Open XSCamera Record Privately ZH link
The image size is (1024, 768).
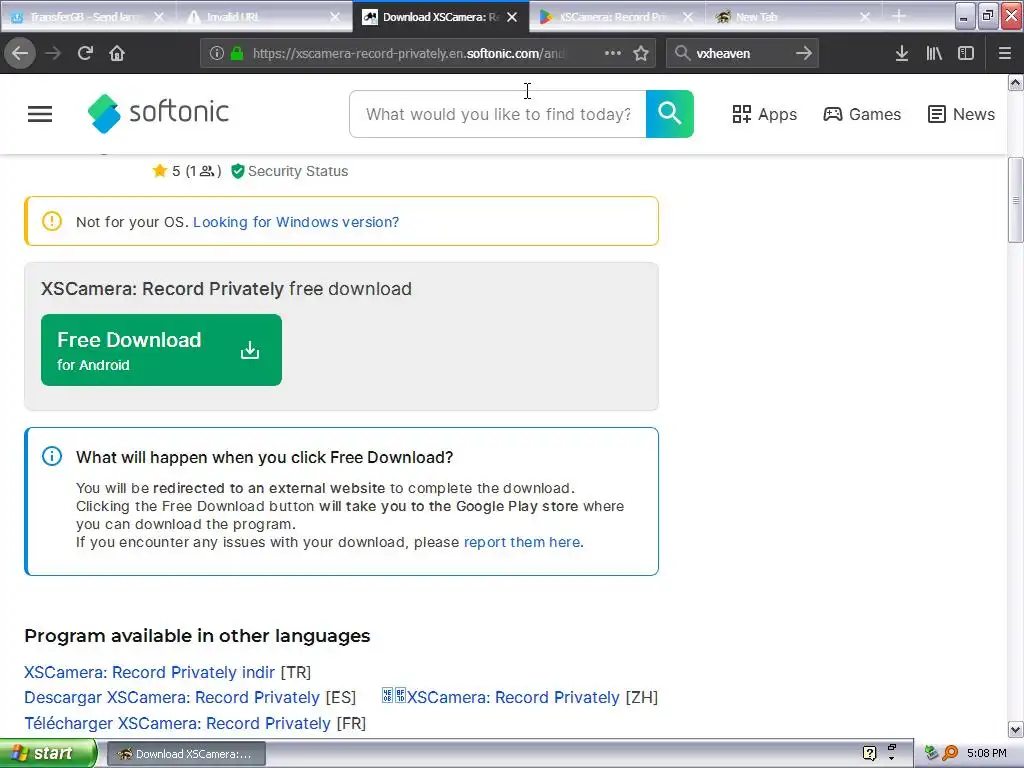[x=501, y=697]
